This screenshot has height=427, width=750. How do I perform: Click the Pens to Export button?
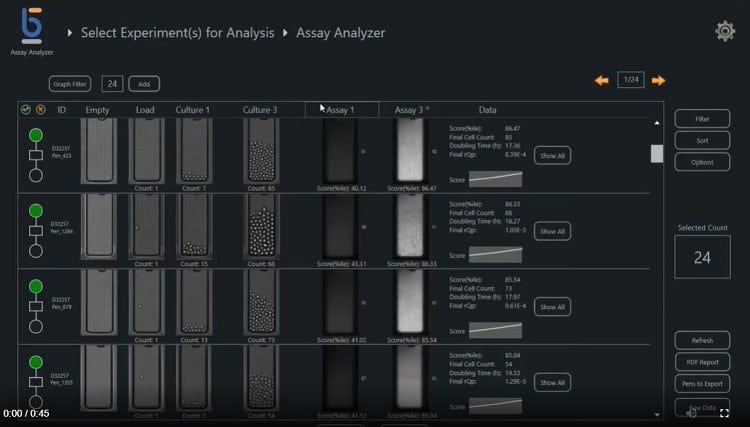(x=702, y=383)
